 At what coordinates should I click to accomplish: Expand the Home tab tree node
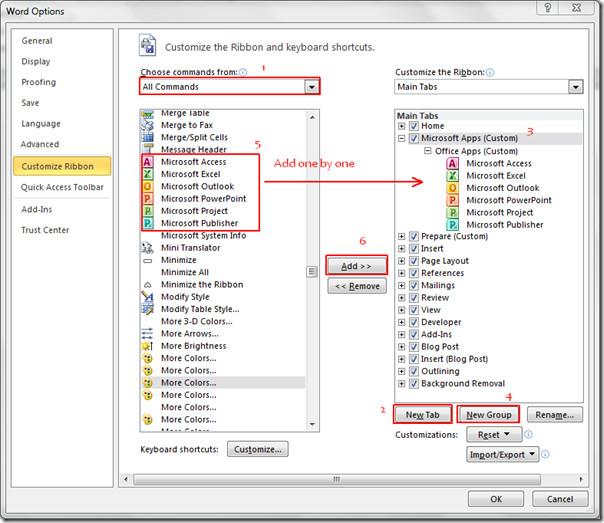tap(402, 127)
